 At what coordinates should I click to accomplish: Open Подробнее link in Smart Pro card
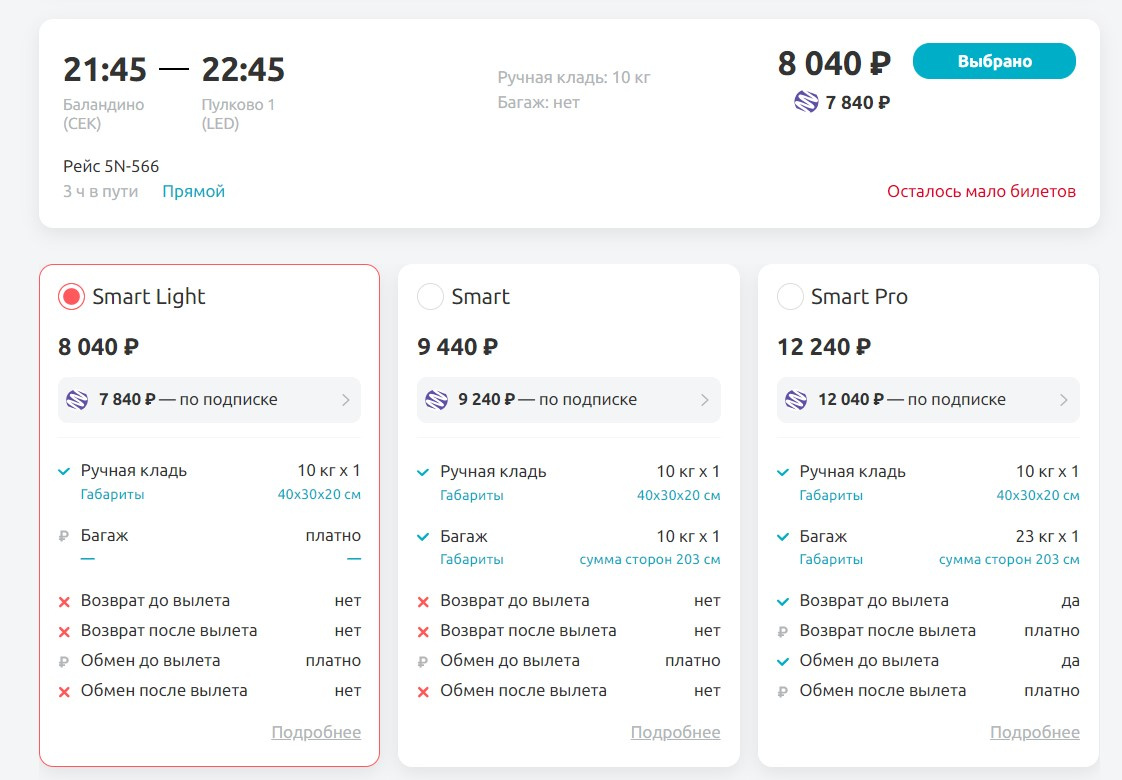pos(1035,732)
